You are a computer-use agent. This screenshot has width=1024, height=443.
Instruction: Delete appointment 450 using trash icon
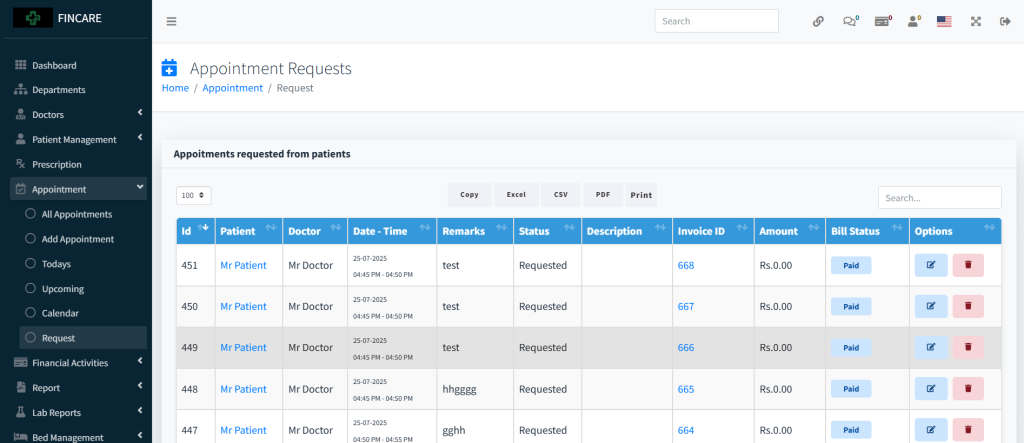pos(967,306)
